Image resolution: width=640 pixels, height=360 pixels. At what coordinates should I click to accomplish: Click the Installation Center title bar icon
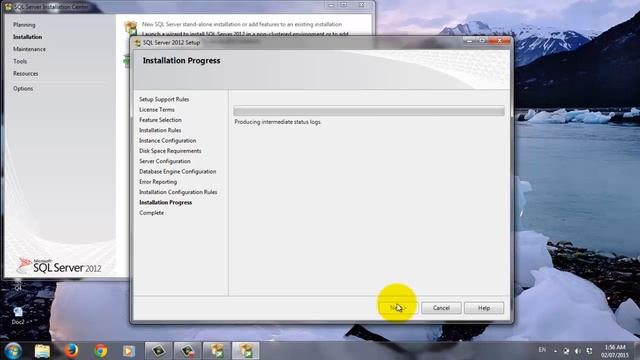pos(8,7)
